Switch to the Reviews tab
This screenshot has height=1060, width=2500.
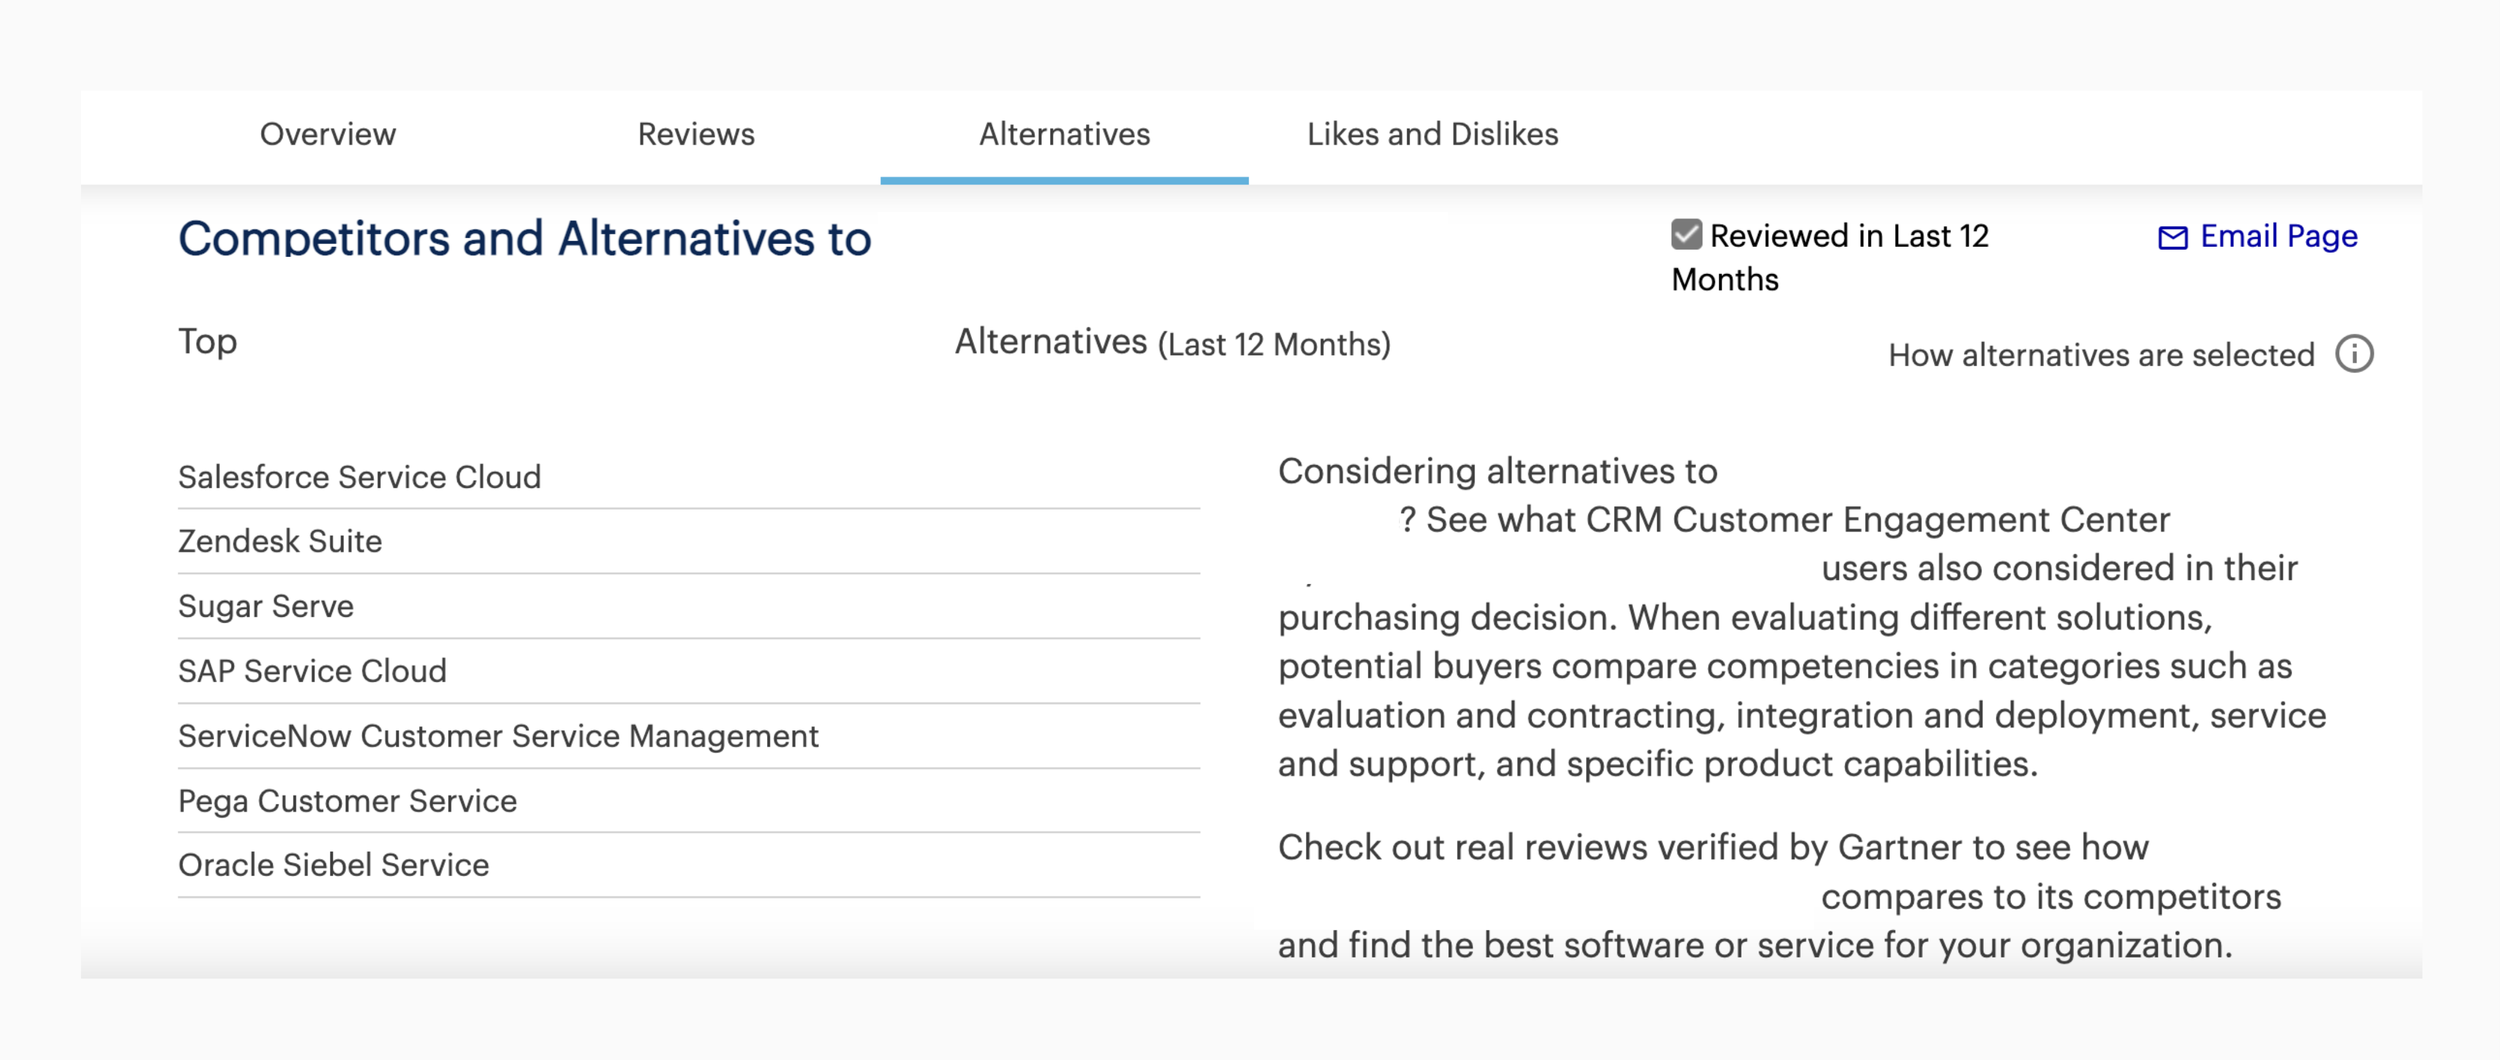point(696,135)
